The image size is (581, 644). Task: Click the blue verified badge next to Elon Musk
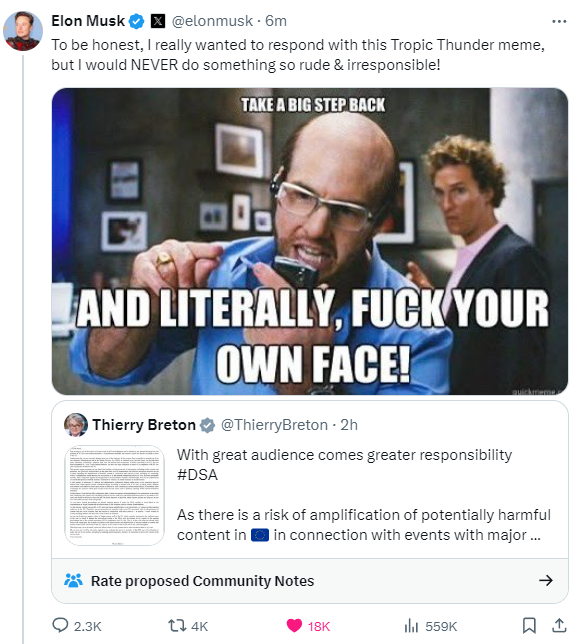[x=137, y=21]
